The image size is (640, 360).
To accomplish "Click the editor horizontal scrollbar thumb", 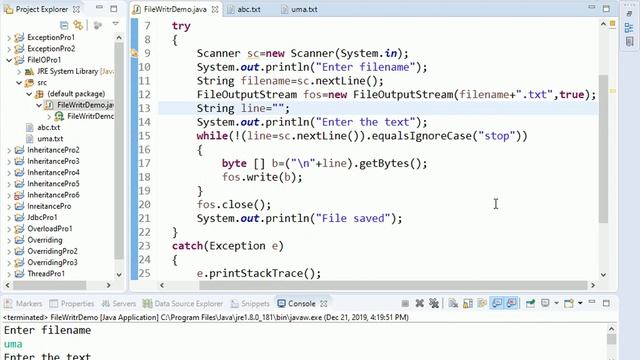I will (x=393, y=285).
